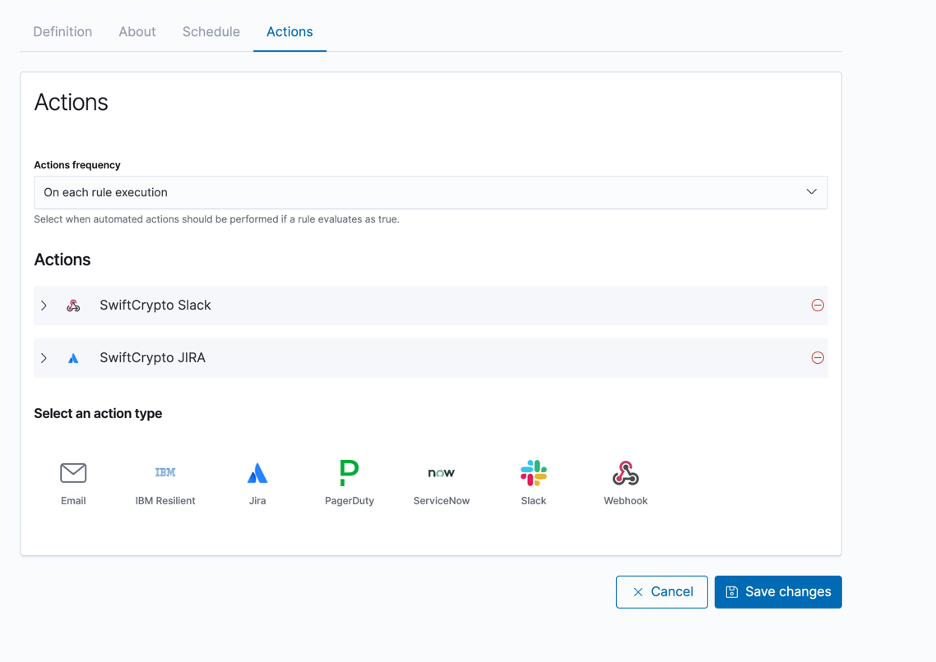Expand the SwiftCrypto JIRA action row

point(44,358)
